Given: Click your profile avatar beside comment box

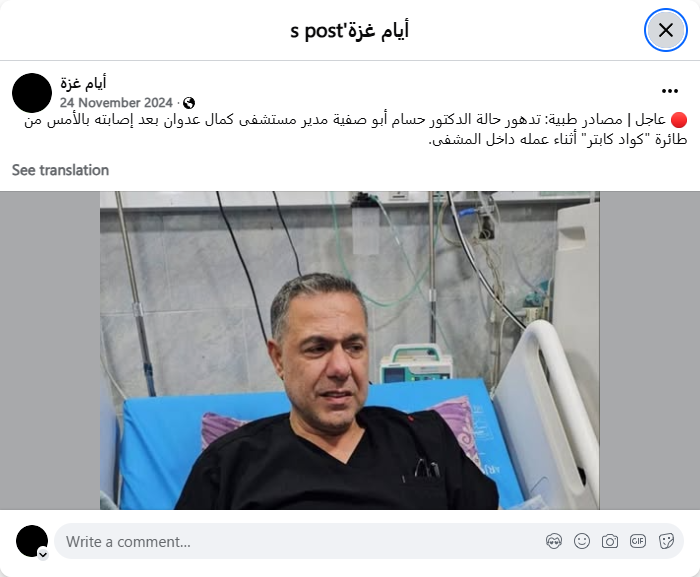Looking at the screenshot, I should 32,541.
